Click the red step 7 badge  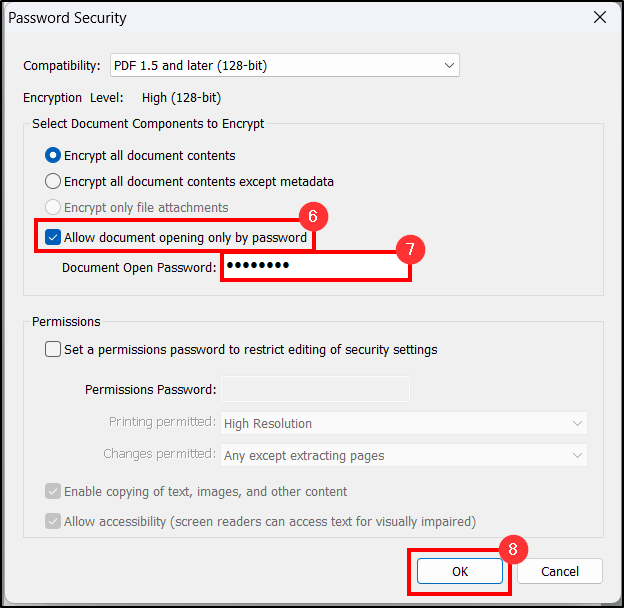[x=410, y=250]
